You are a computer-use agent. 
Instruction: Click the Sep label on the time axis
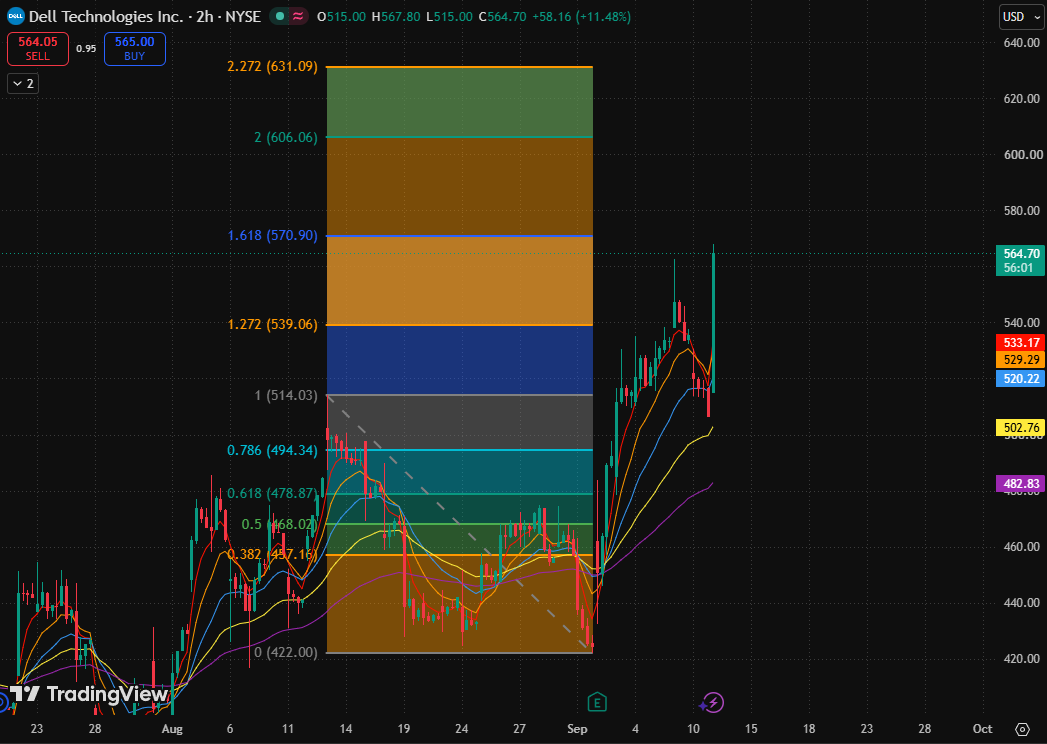click(577, 729)
